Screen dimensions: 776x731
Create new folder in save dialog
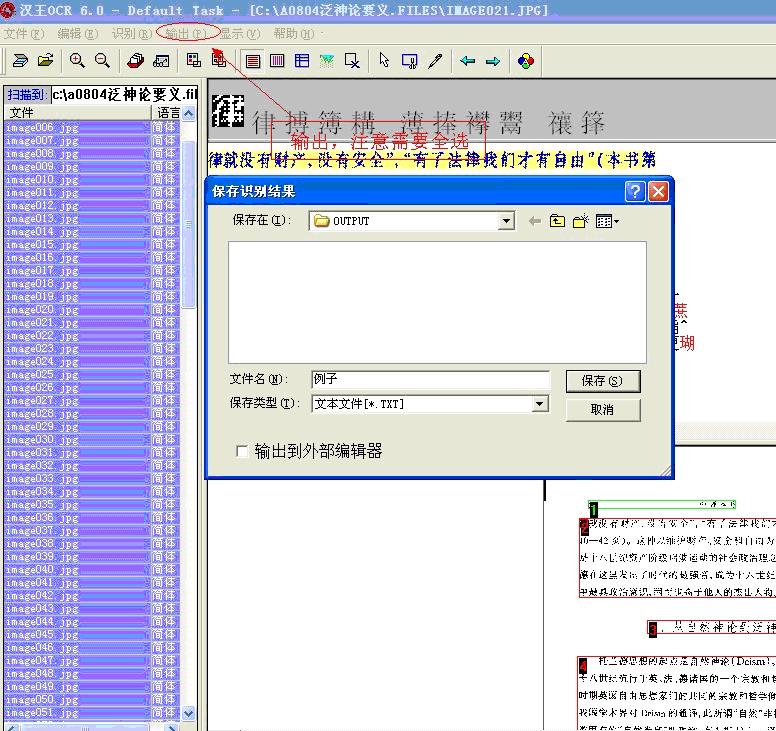(581, 221)
